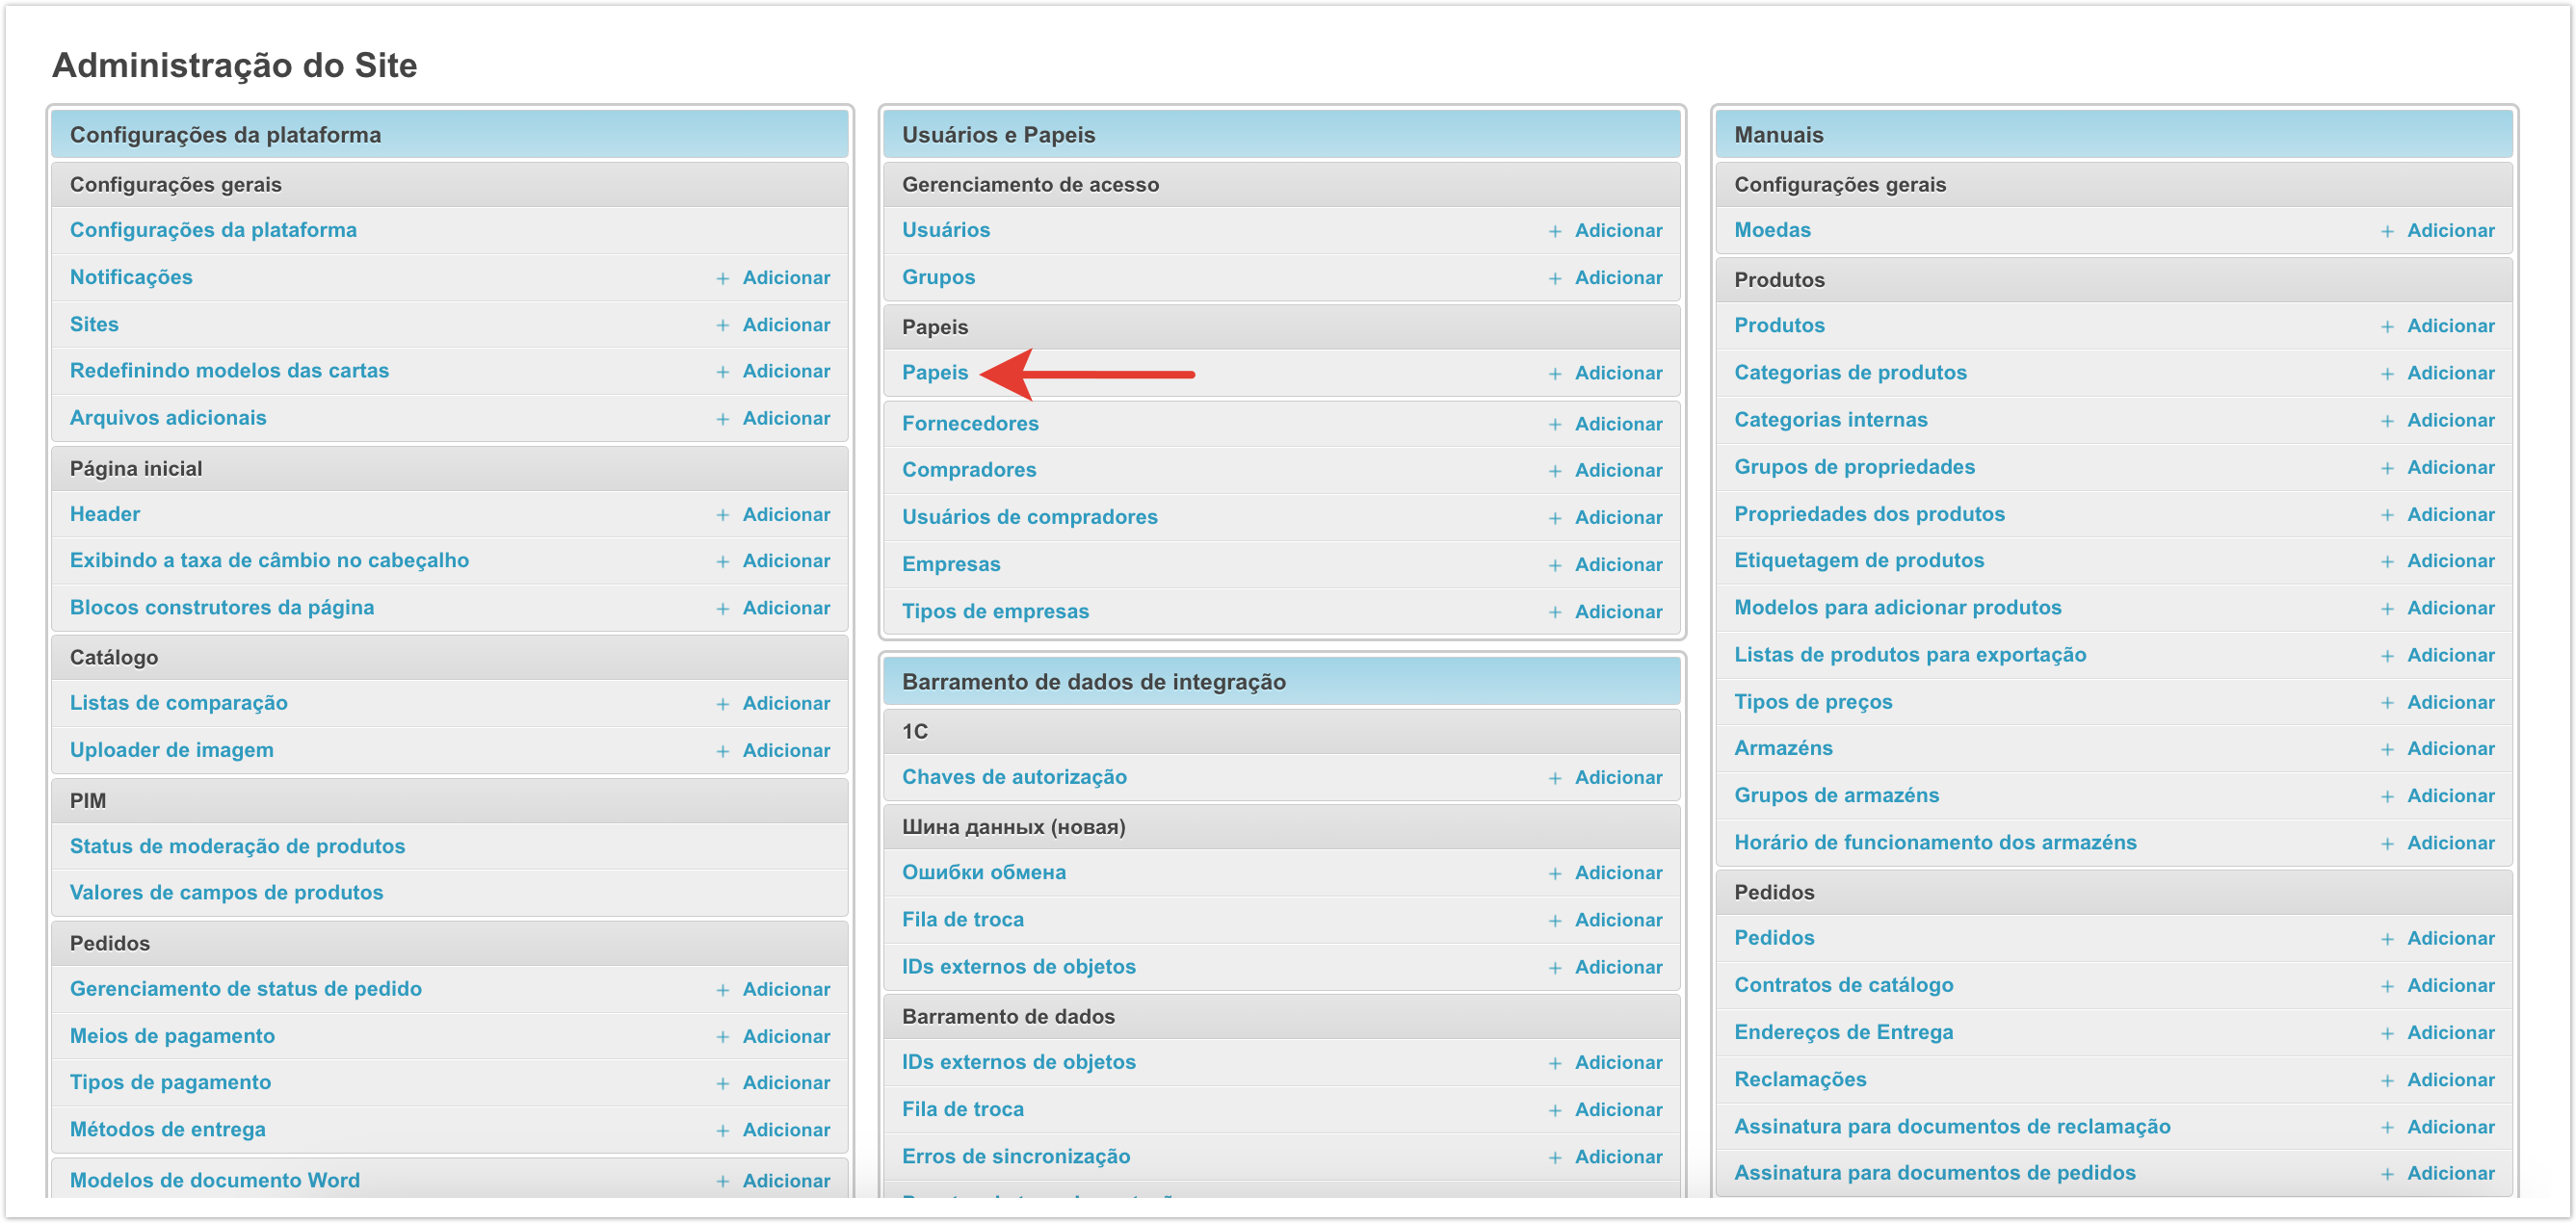Open Valores de campos de produtos

click(226, 892)
